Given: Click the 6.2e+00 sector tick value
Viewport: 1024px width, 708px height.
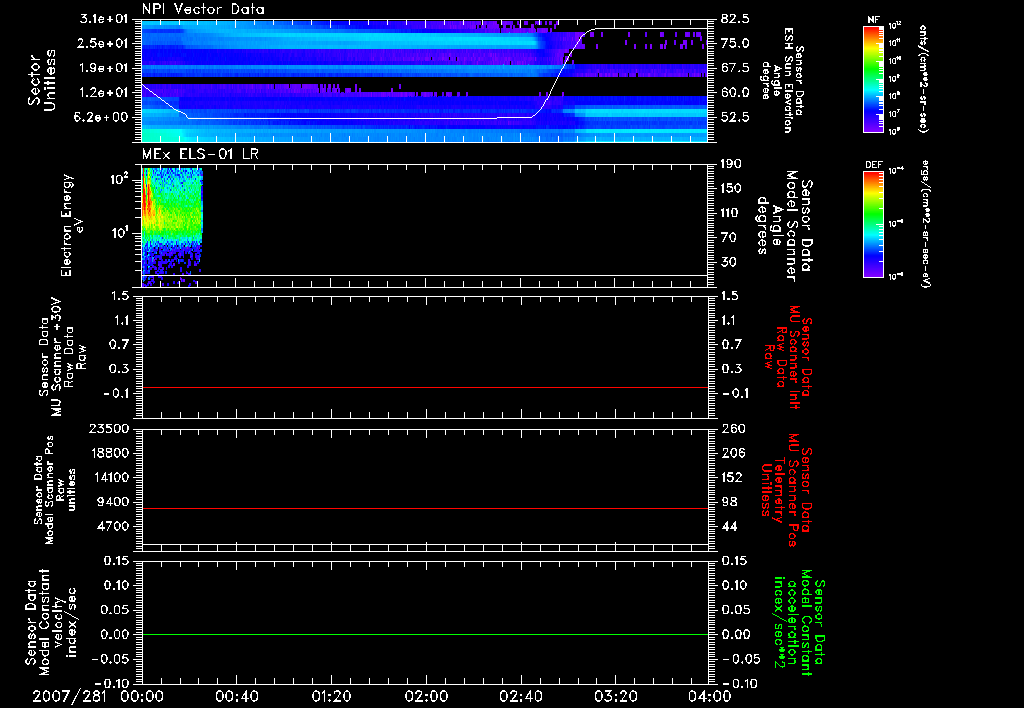Looking at the screenshot, I should (102, 118).
